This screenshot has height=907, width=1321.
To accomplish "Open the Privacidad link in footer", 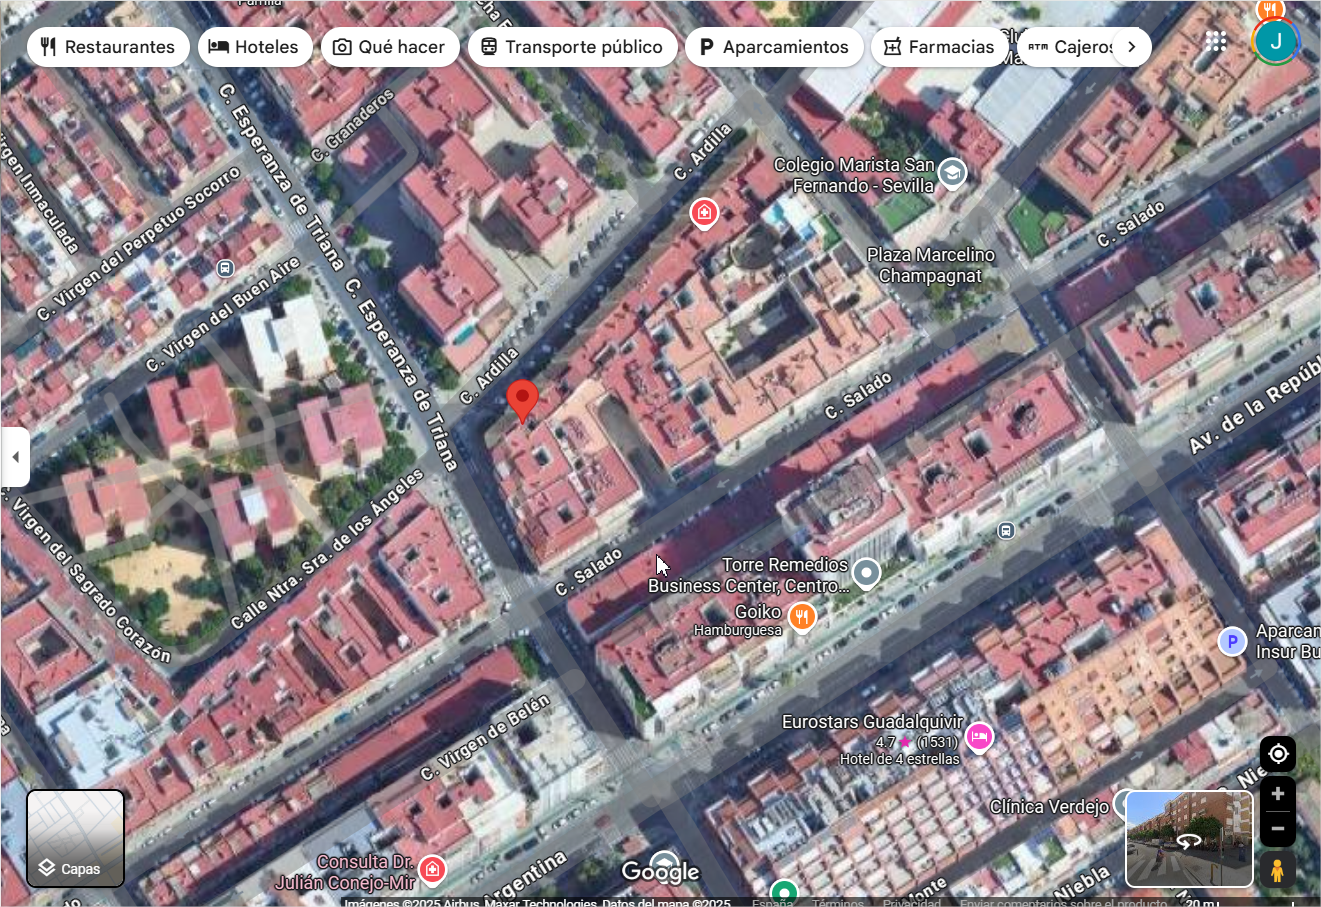I will point(912,902).
